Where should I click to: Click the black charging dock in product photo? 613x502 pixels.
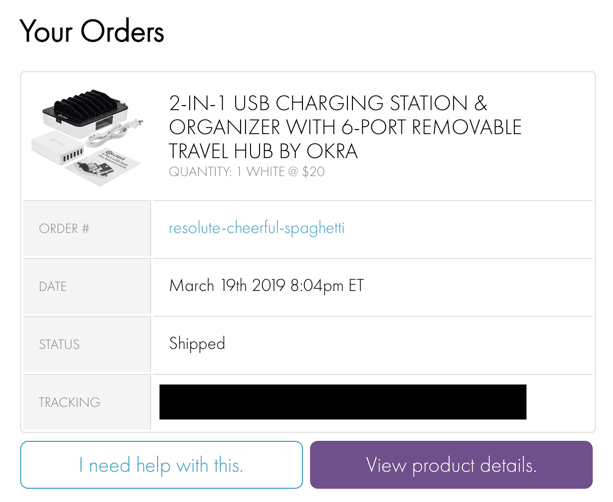point(88,113)
